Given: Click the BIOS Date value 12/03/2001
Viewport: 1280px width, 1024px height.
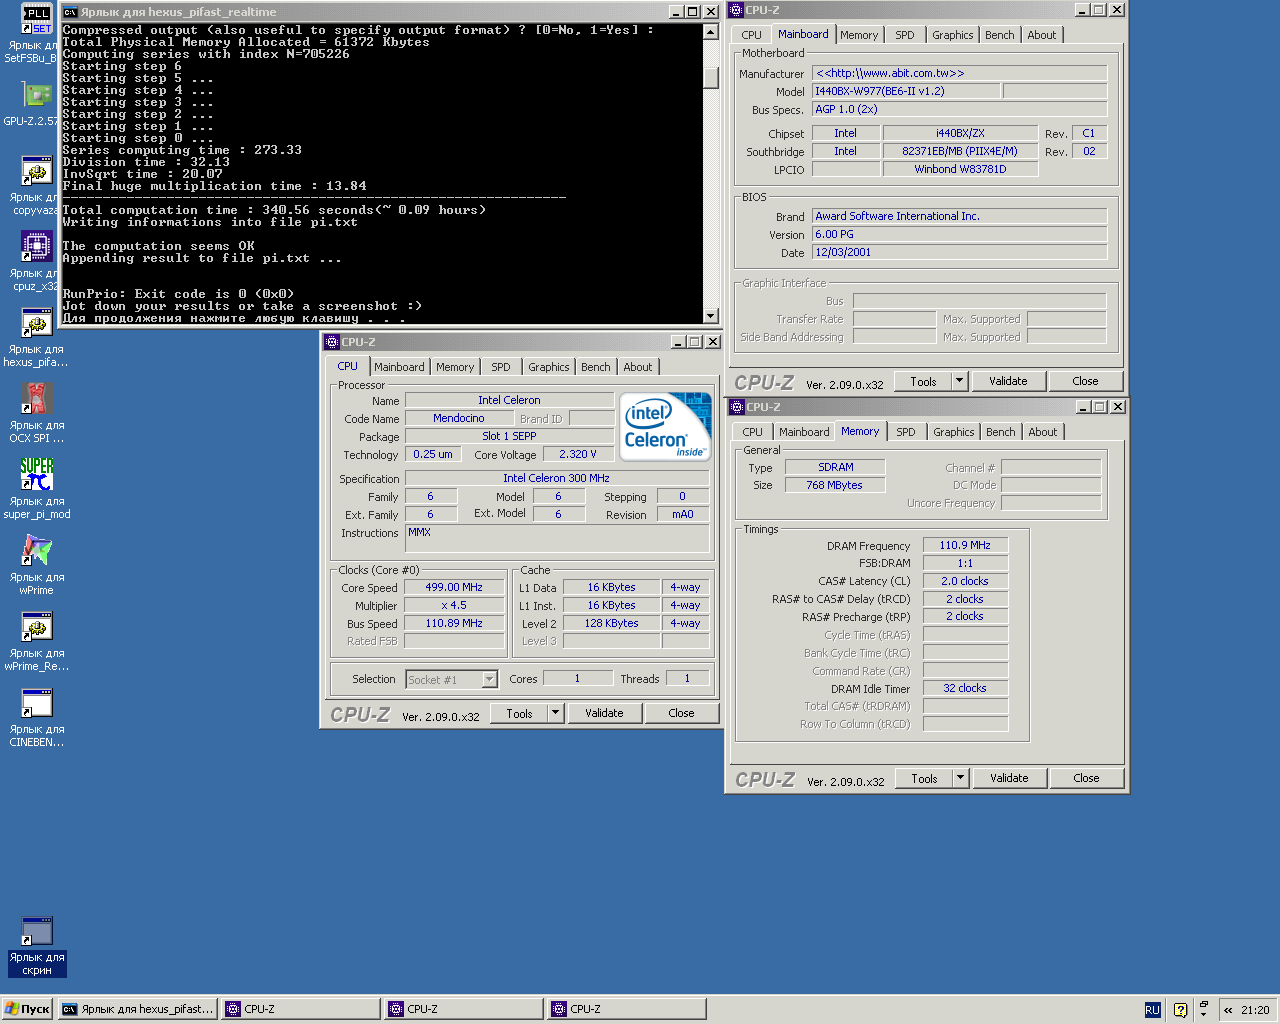Looking at the screenshot, I should point(960,252).
